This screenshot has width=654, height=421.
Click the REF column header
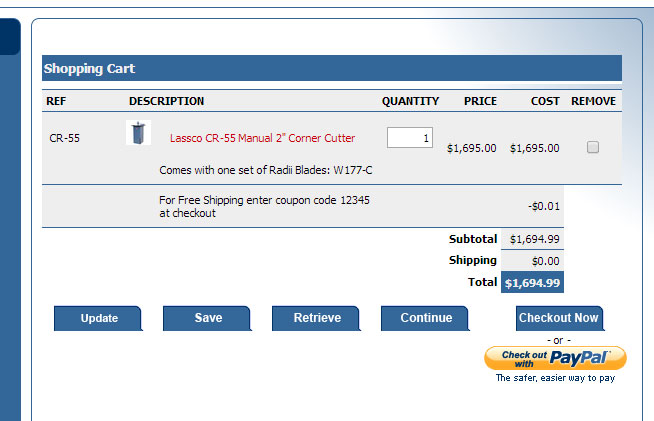57,101
